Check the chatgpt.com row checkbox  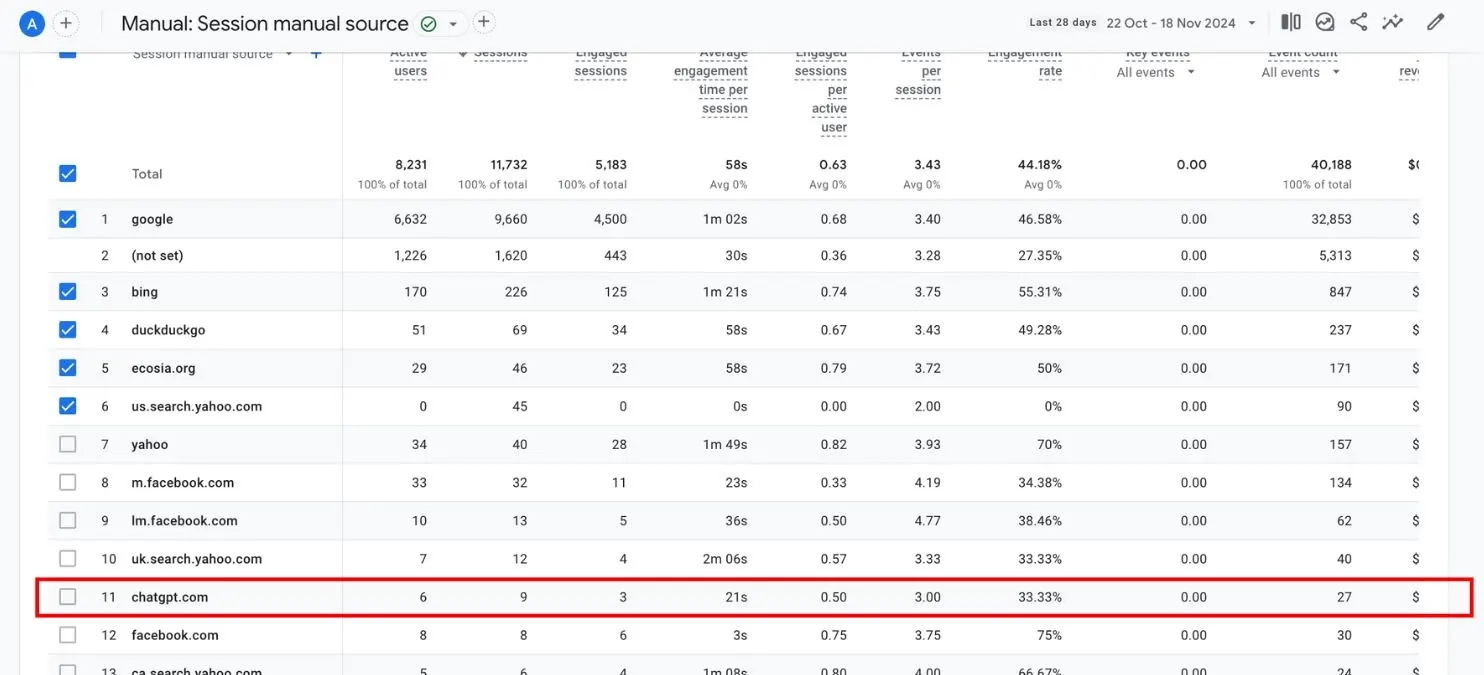point(67,597)
